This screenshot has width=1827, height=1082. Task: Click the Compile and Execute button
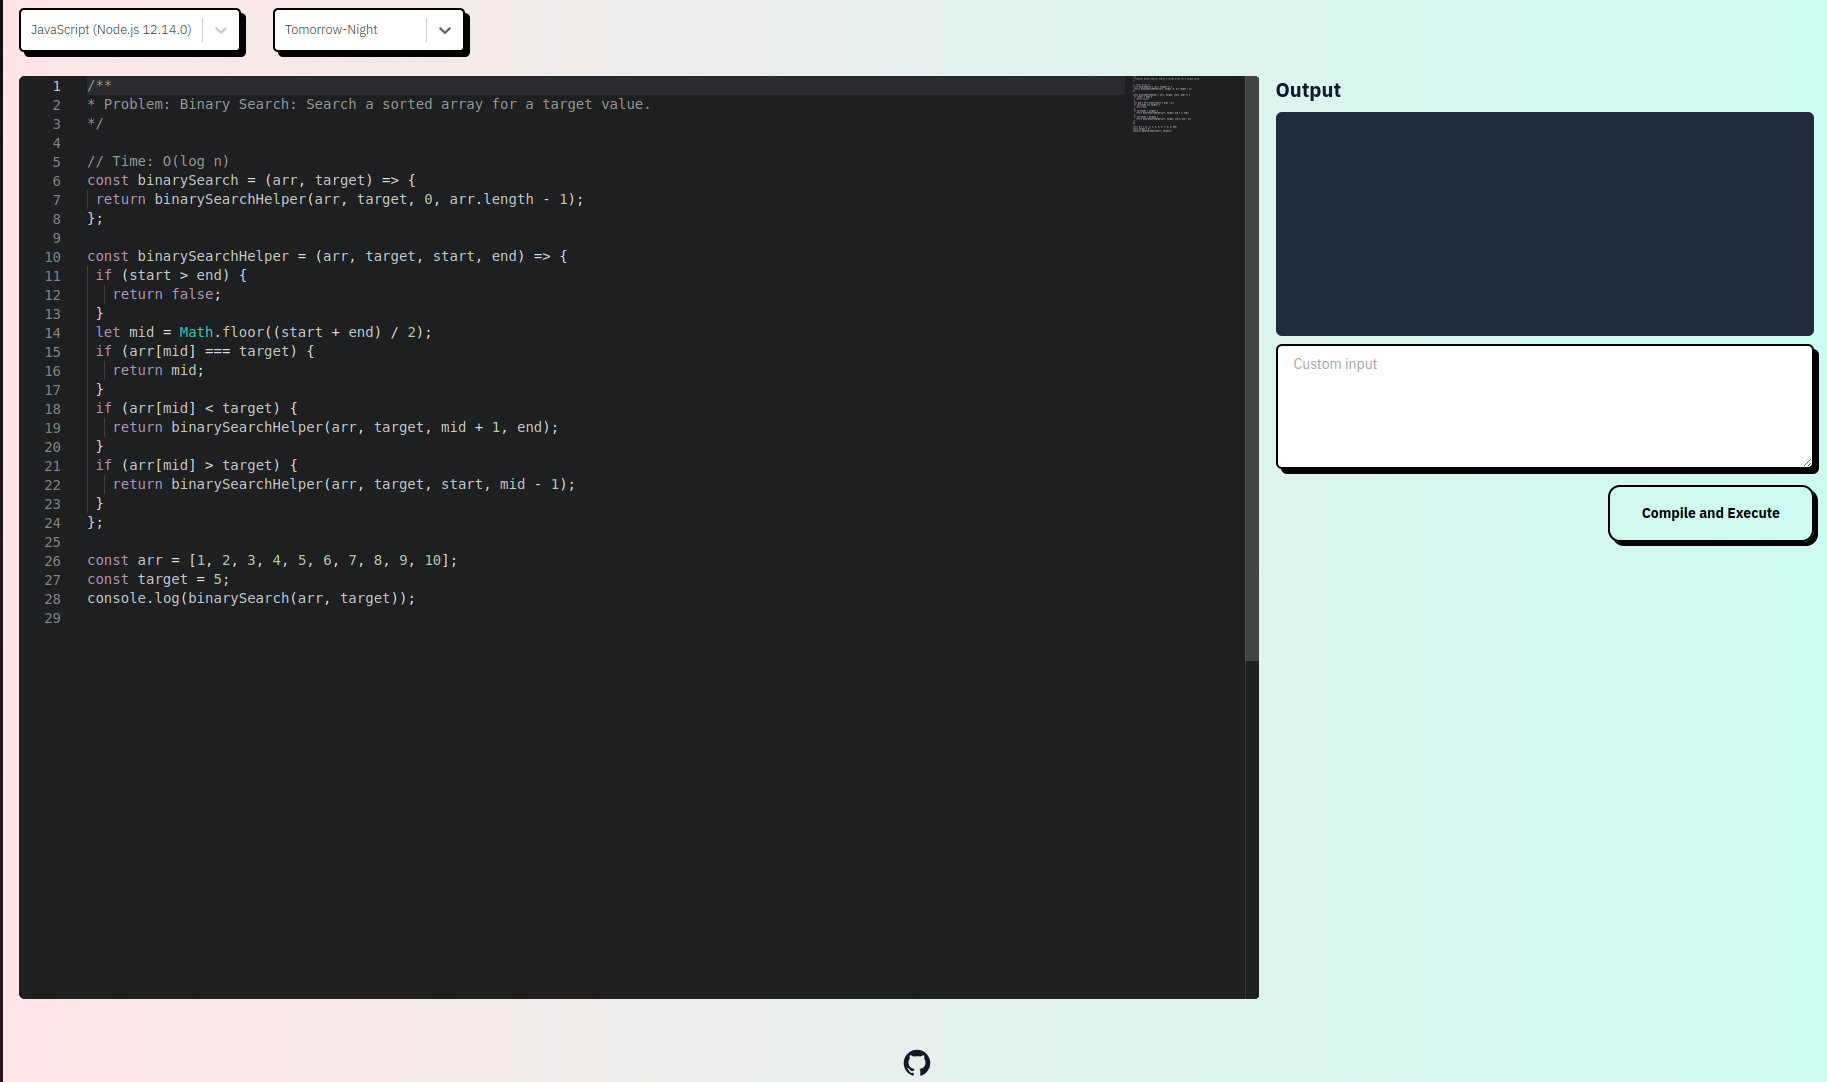(x=1710, y=513)
